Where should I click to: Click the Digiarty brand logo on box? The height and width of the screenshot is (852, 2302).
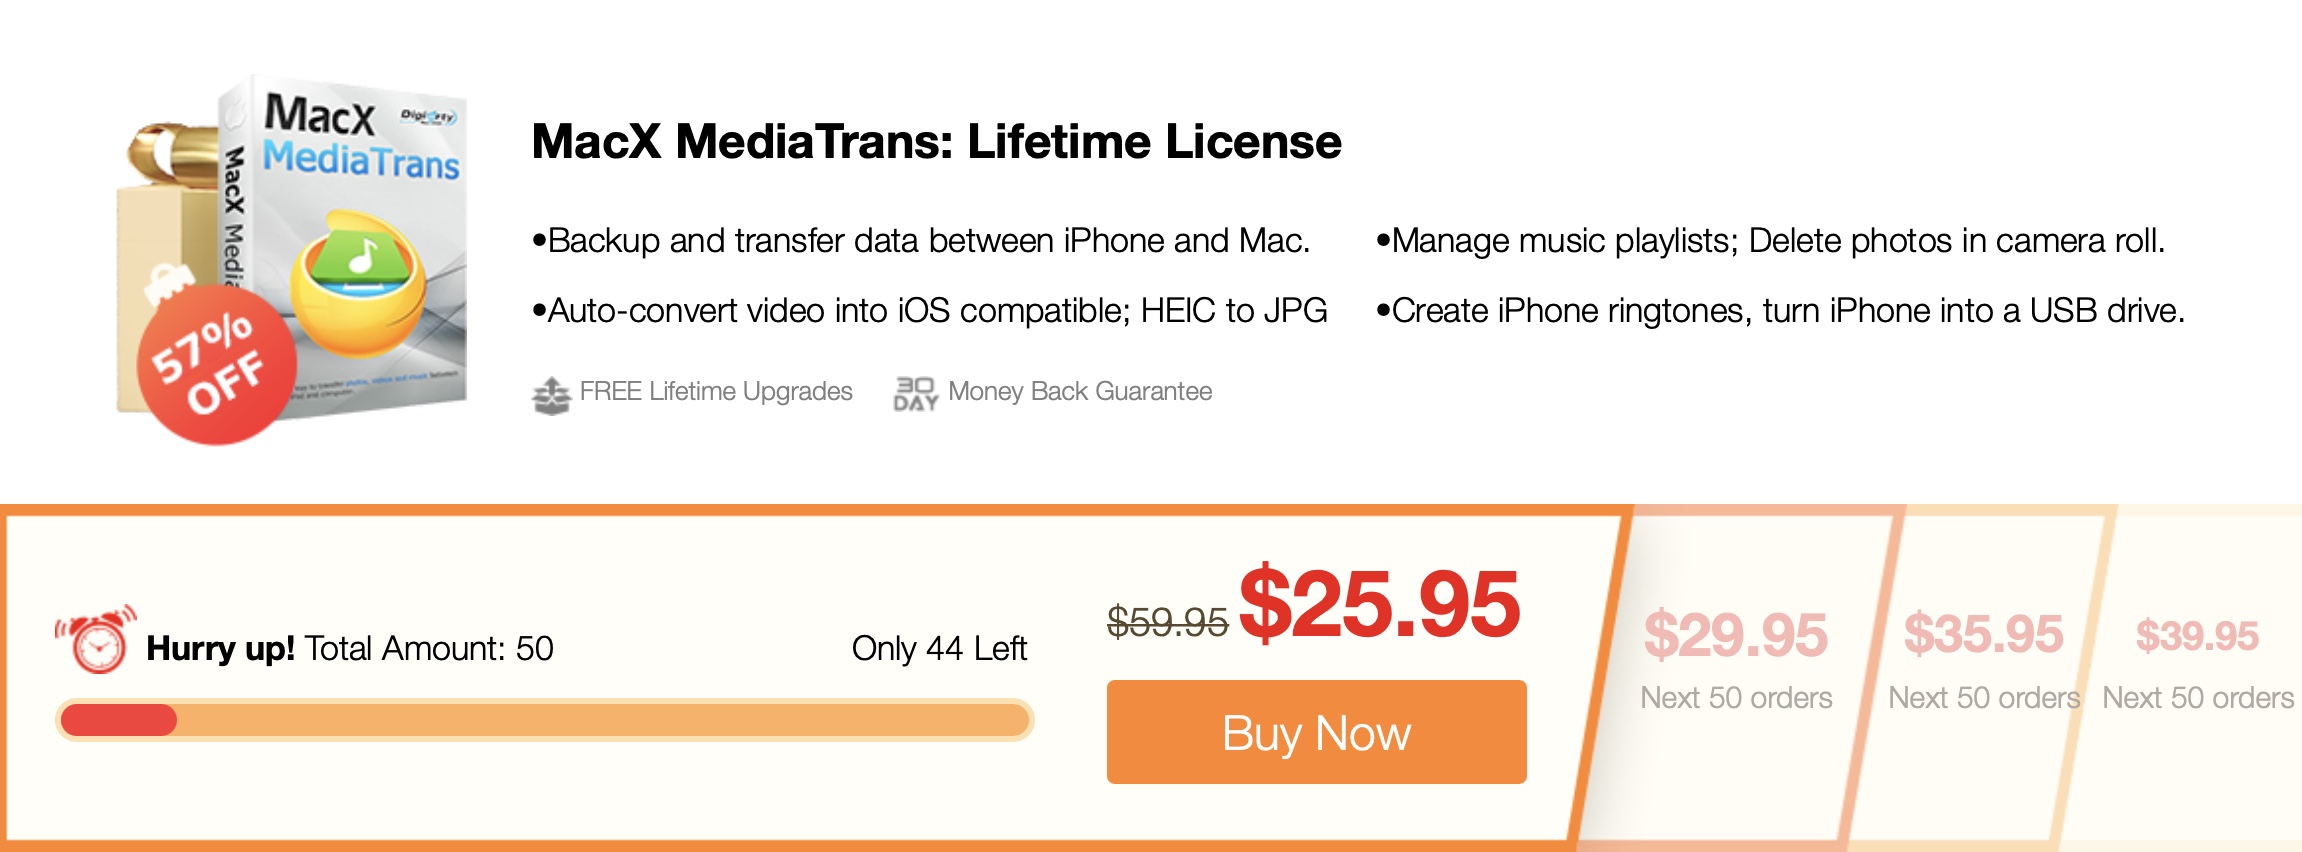click(x=429, y=117)
